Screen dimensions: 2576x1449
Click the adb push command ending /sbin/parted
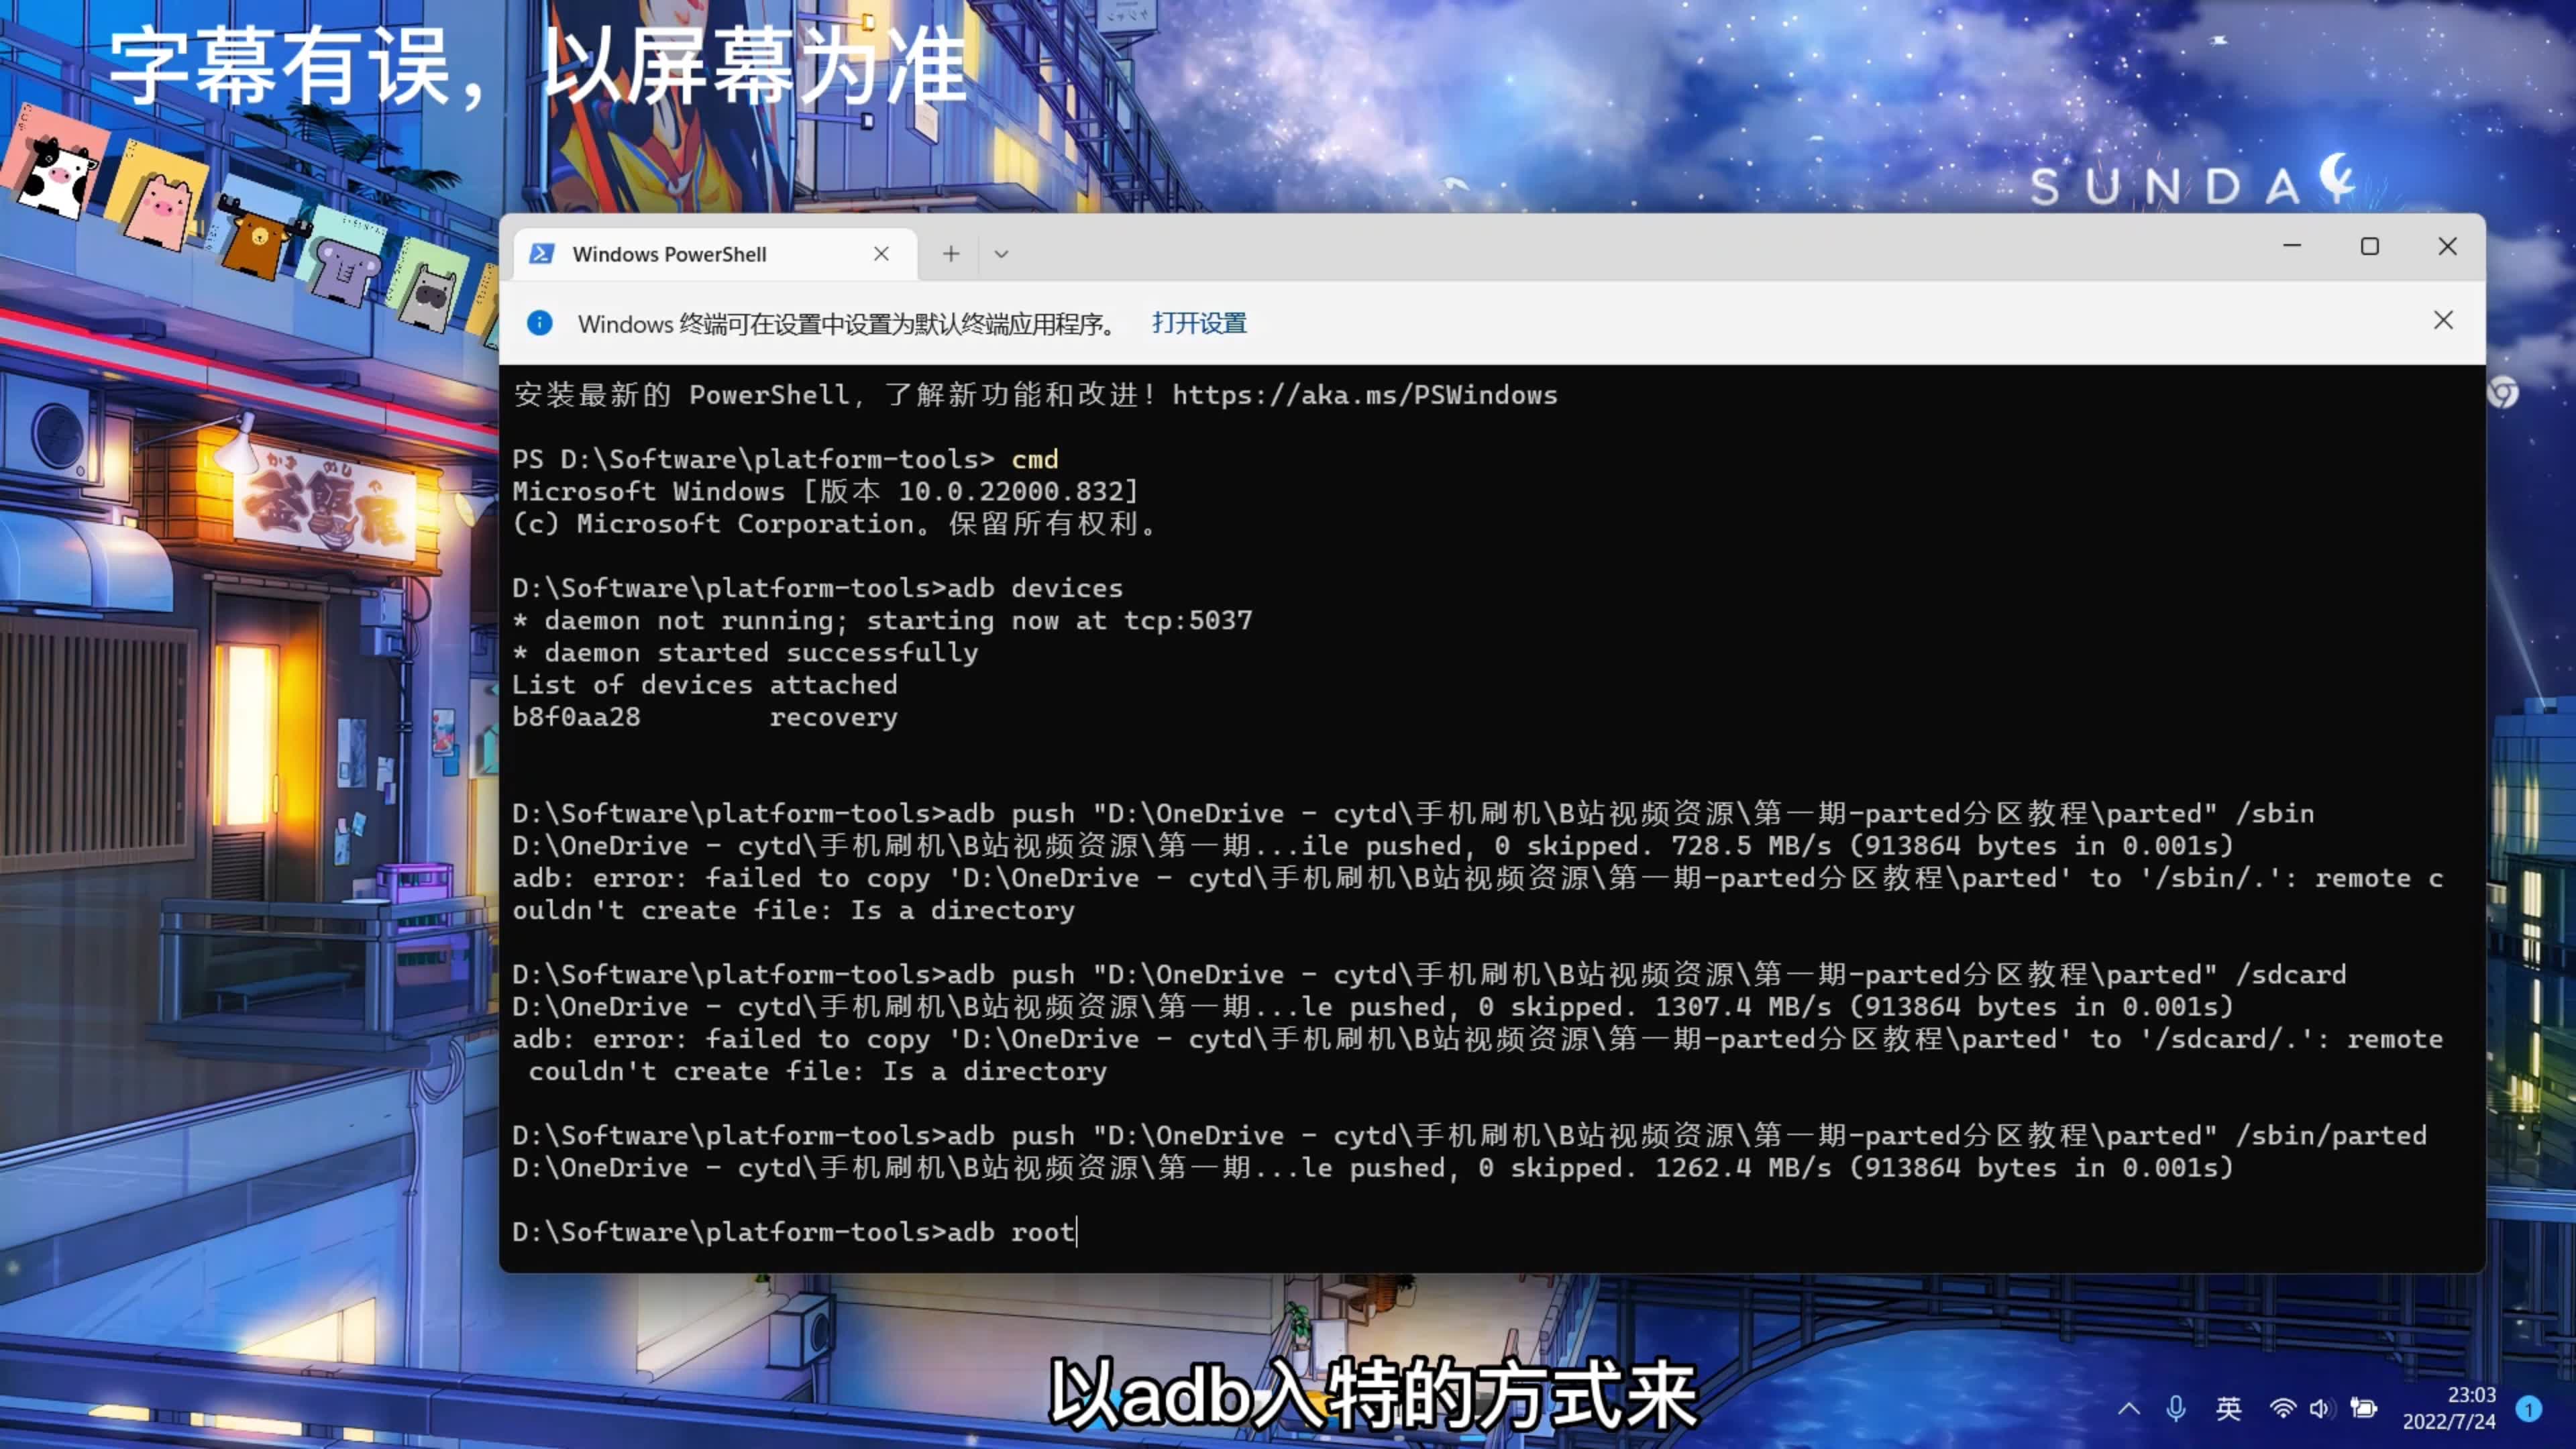(1469, 1136)
